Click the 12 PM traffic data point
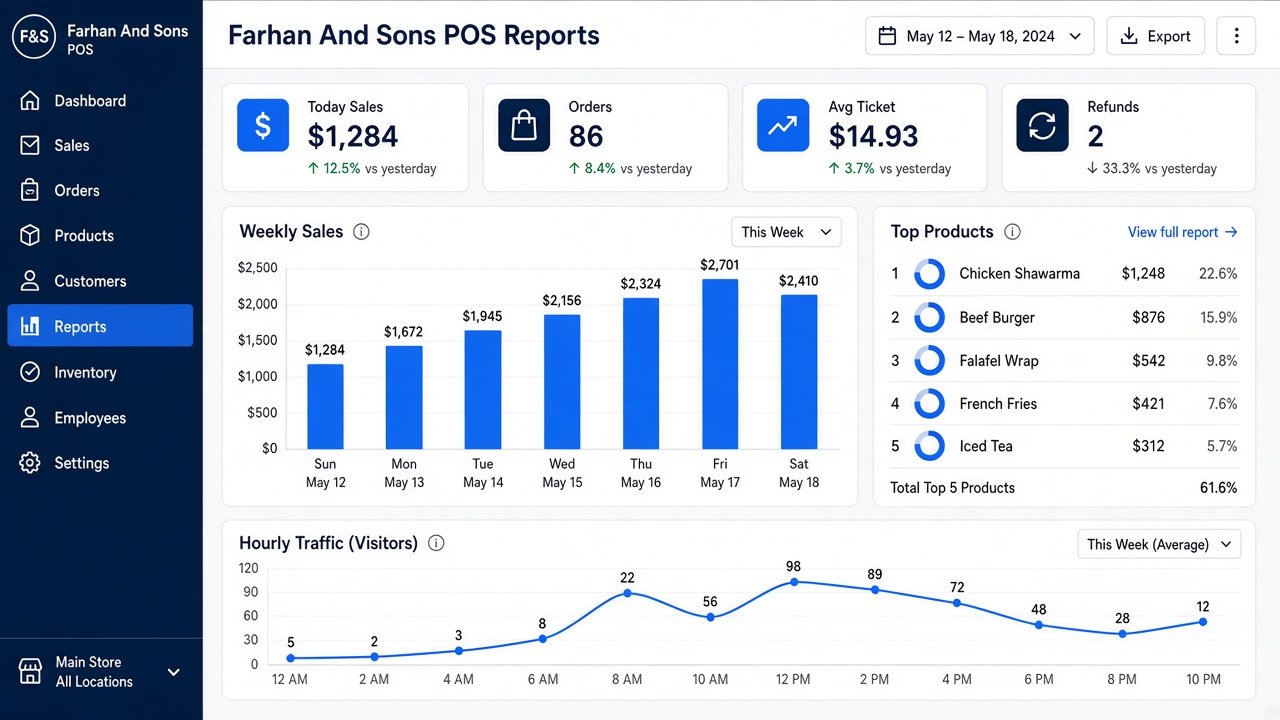The width and height of the screenshot is (1280, 720). point(794,581)
